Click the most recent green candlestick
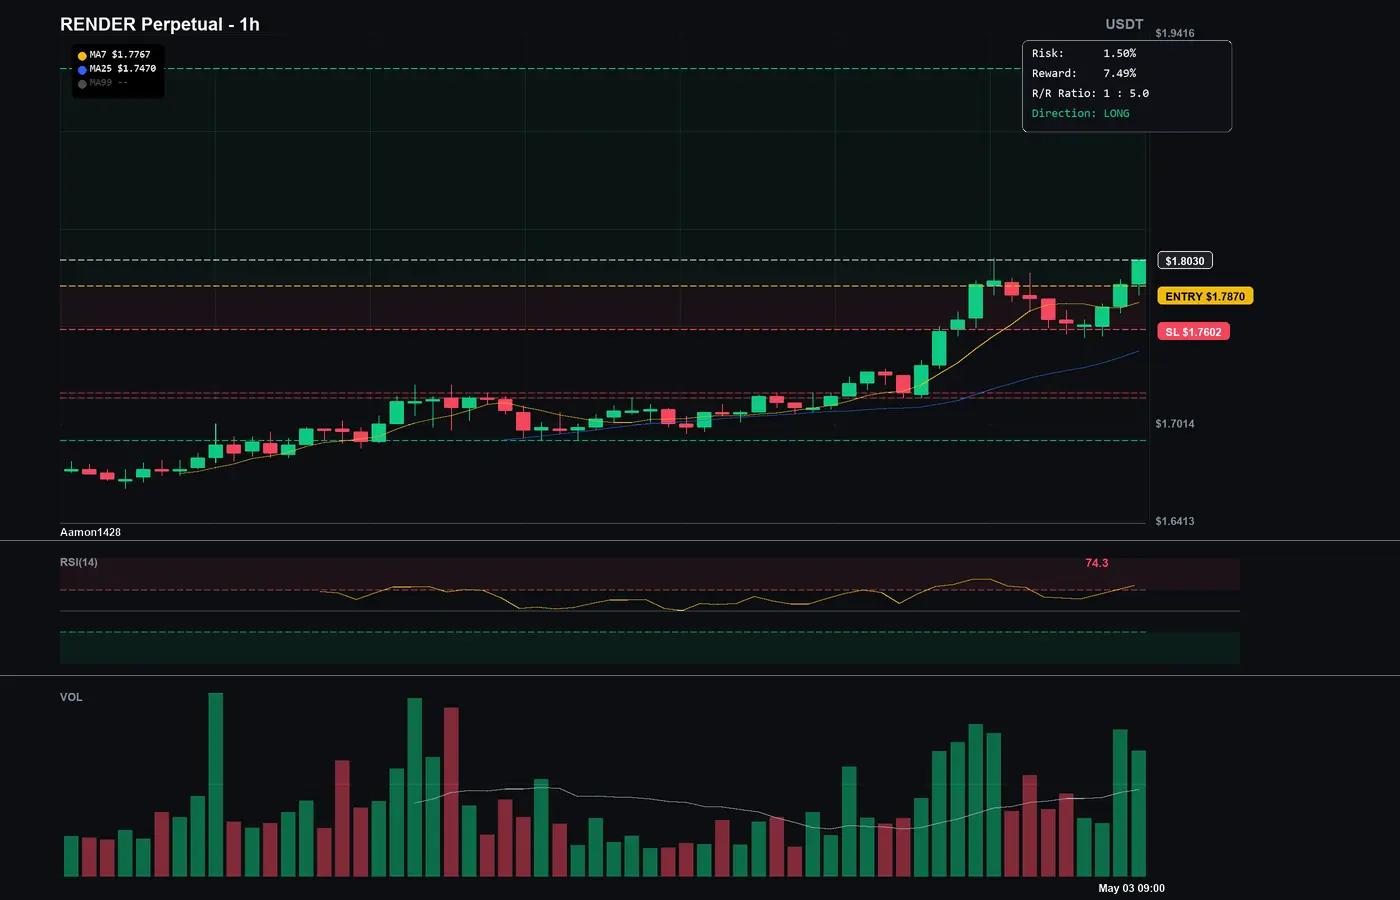The height and width of the screenshot is (900, 1400). 1138,272
